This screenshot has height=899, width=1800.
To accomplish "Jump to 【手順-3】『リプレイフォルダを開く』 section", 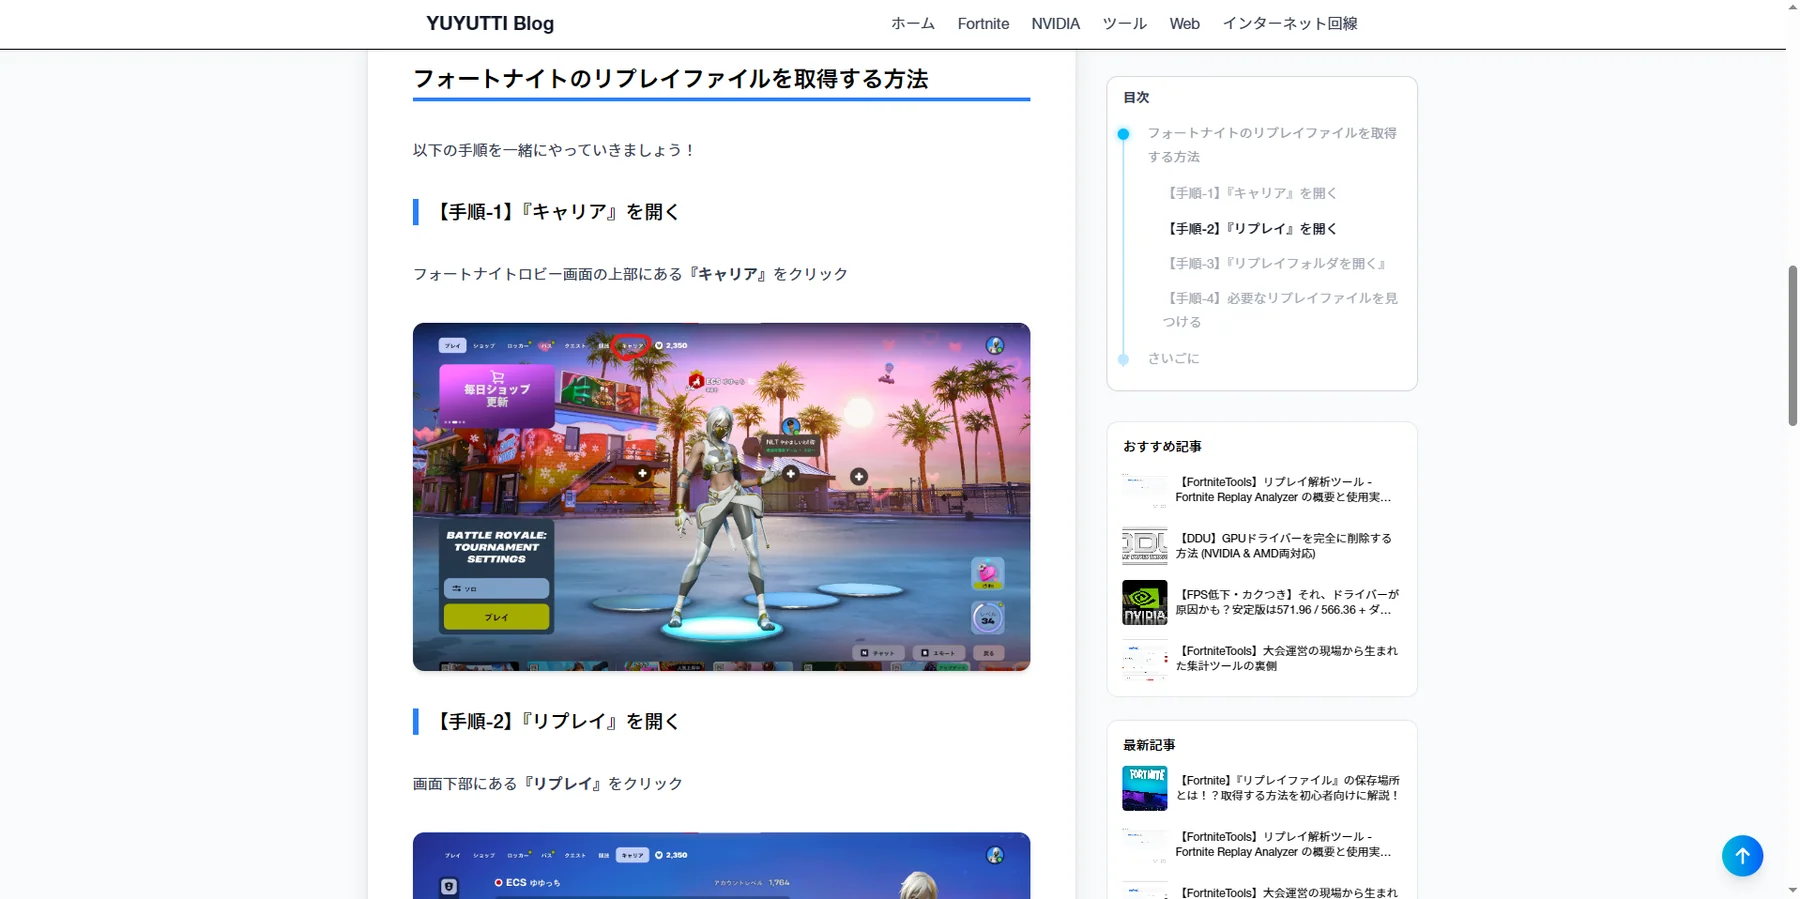I will click(x=1275, y=264).
